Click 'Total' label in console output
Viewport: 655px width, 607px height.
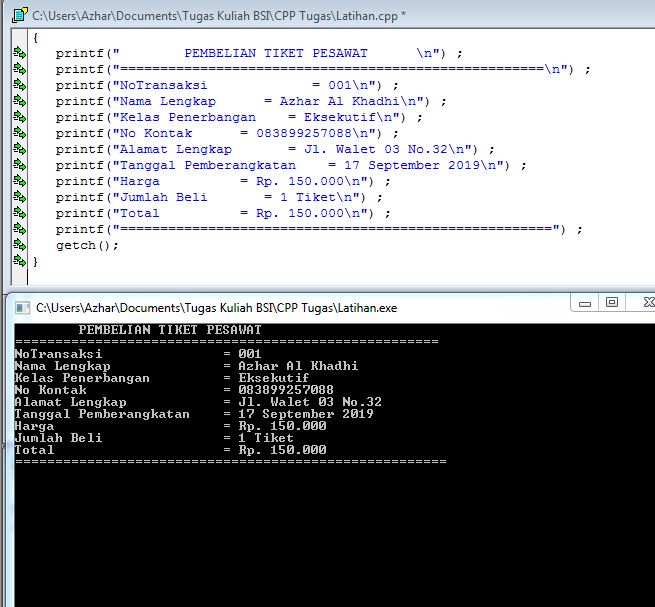(34, 450)
